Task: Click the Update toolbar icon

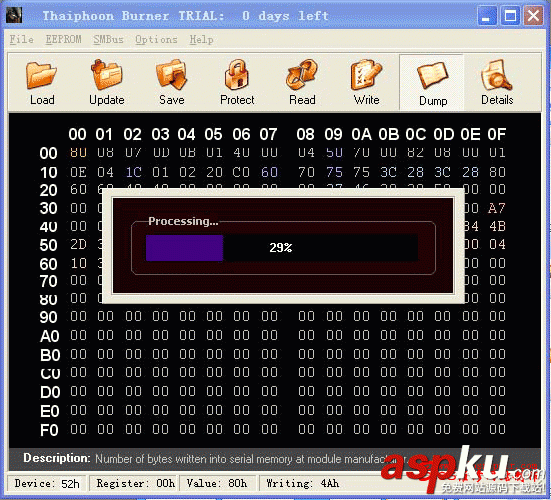Action: tap(106, 74)
